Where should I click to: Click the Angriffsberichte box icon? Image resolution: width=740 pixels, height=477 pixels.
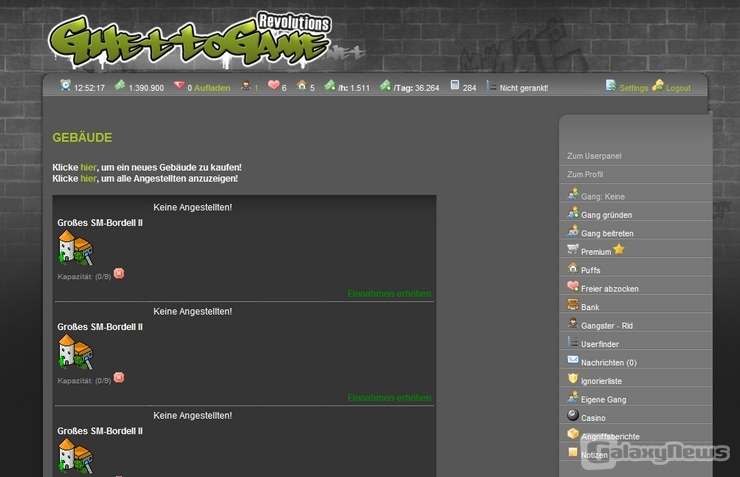click(x=572, y=433)
